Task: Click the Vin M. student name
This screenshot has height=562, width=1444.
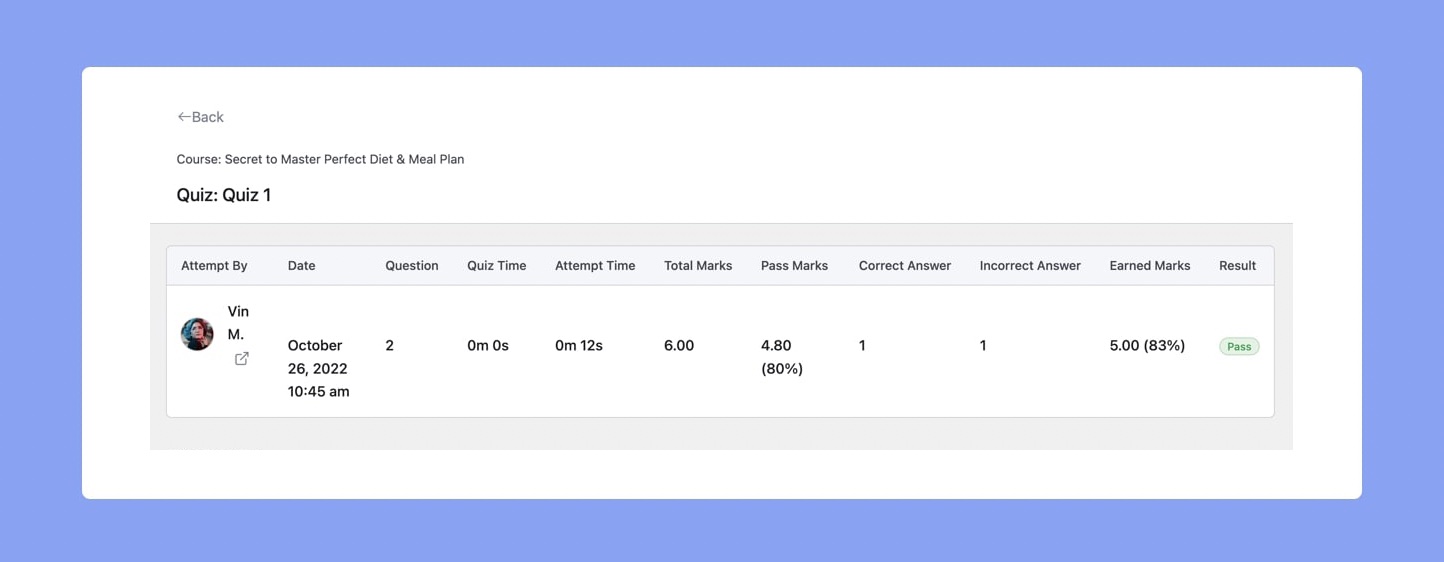Action: [238, 323]
